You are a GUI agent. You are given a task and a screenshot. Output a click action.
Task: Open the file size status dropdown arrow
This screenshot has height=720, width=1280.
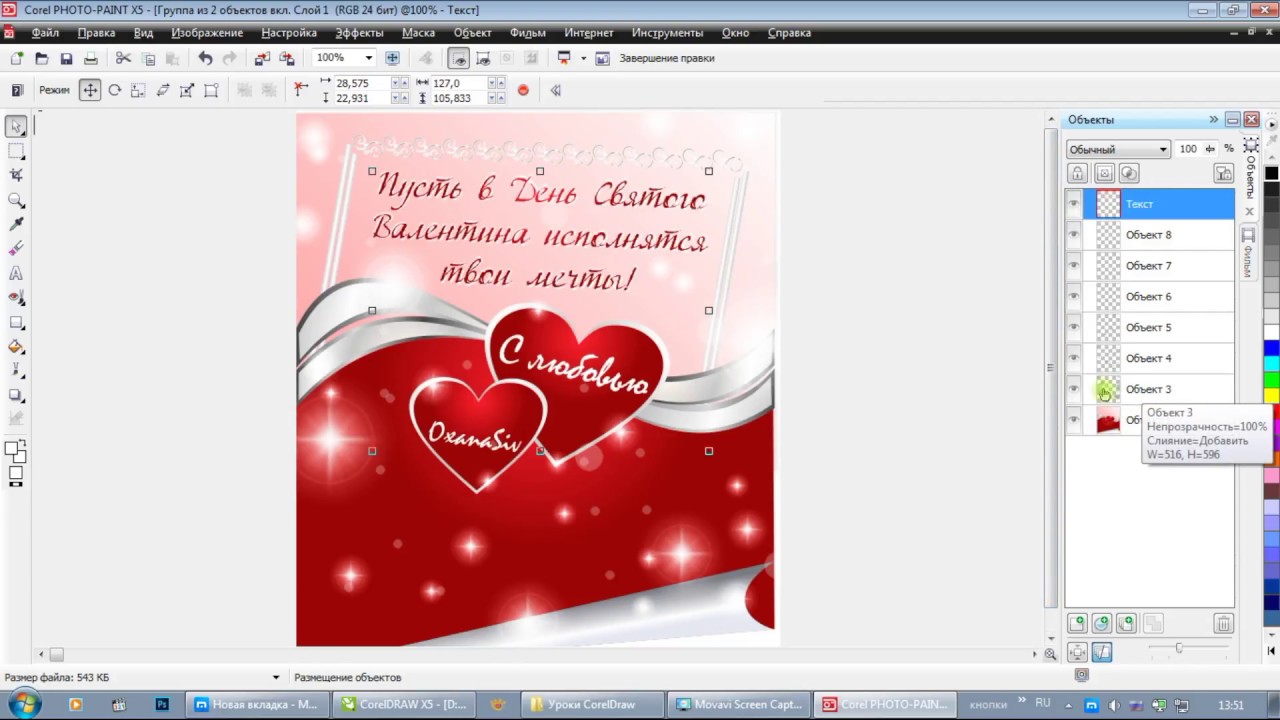pos(276,678)
